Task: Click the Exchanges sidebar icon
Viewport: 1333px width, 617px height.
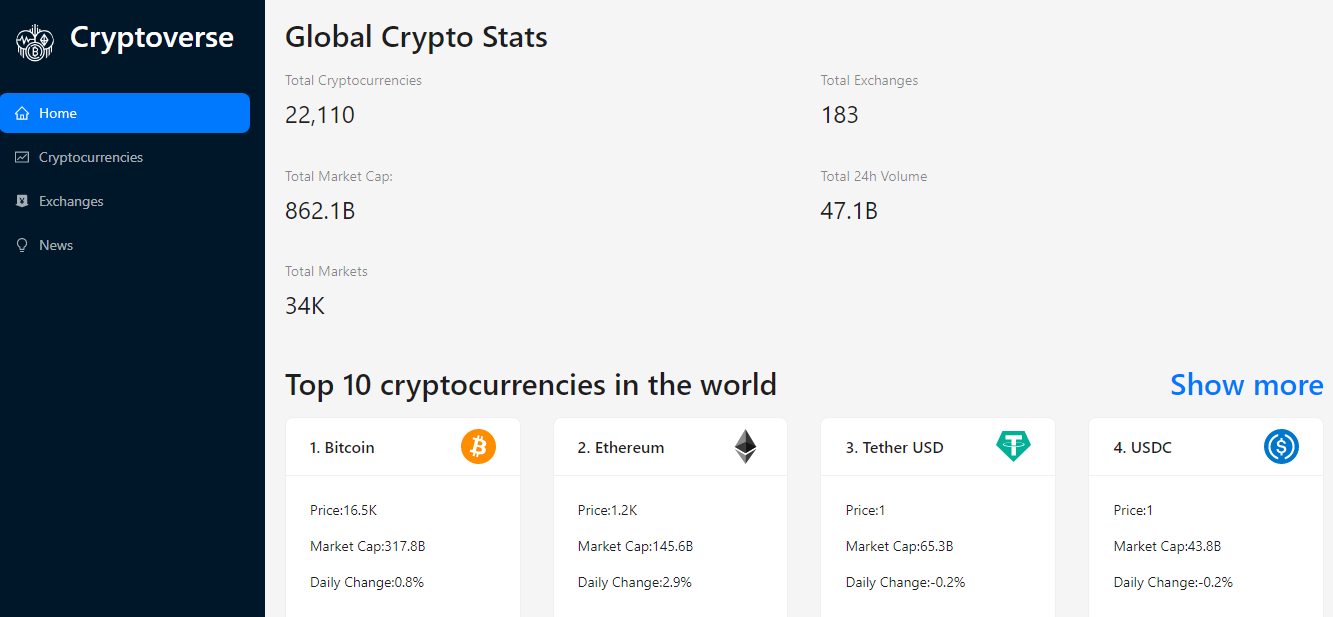Action: 22,201
